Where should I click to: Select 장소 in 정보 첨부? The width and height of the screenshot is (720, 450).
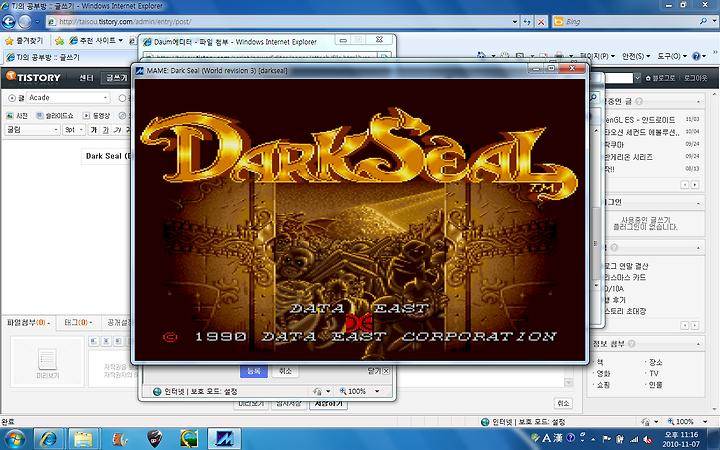[x=655, y=362]
